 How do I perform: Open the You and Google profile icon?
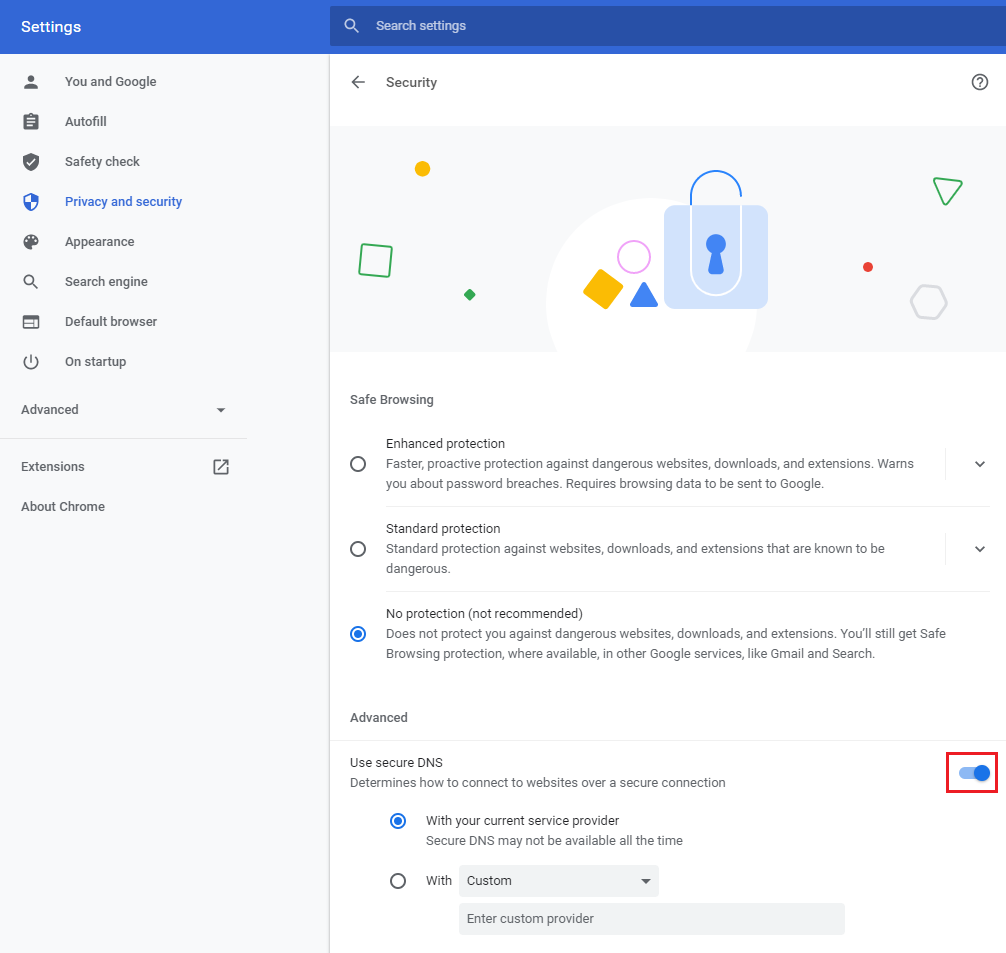point(31,81)
